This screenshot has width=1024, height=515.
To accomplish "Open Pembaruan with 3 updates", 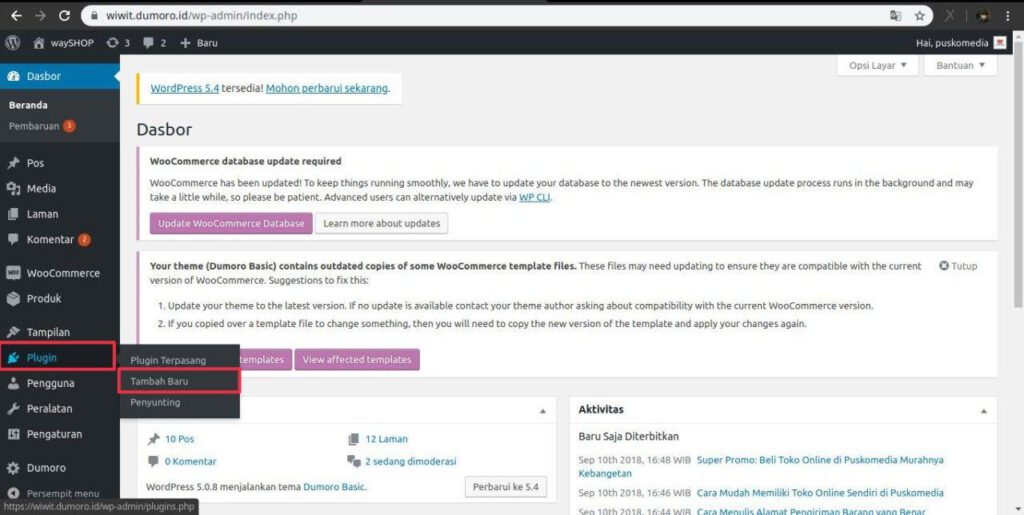I will tap(42, 126).
